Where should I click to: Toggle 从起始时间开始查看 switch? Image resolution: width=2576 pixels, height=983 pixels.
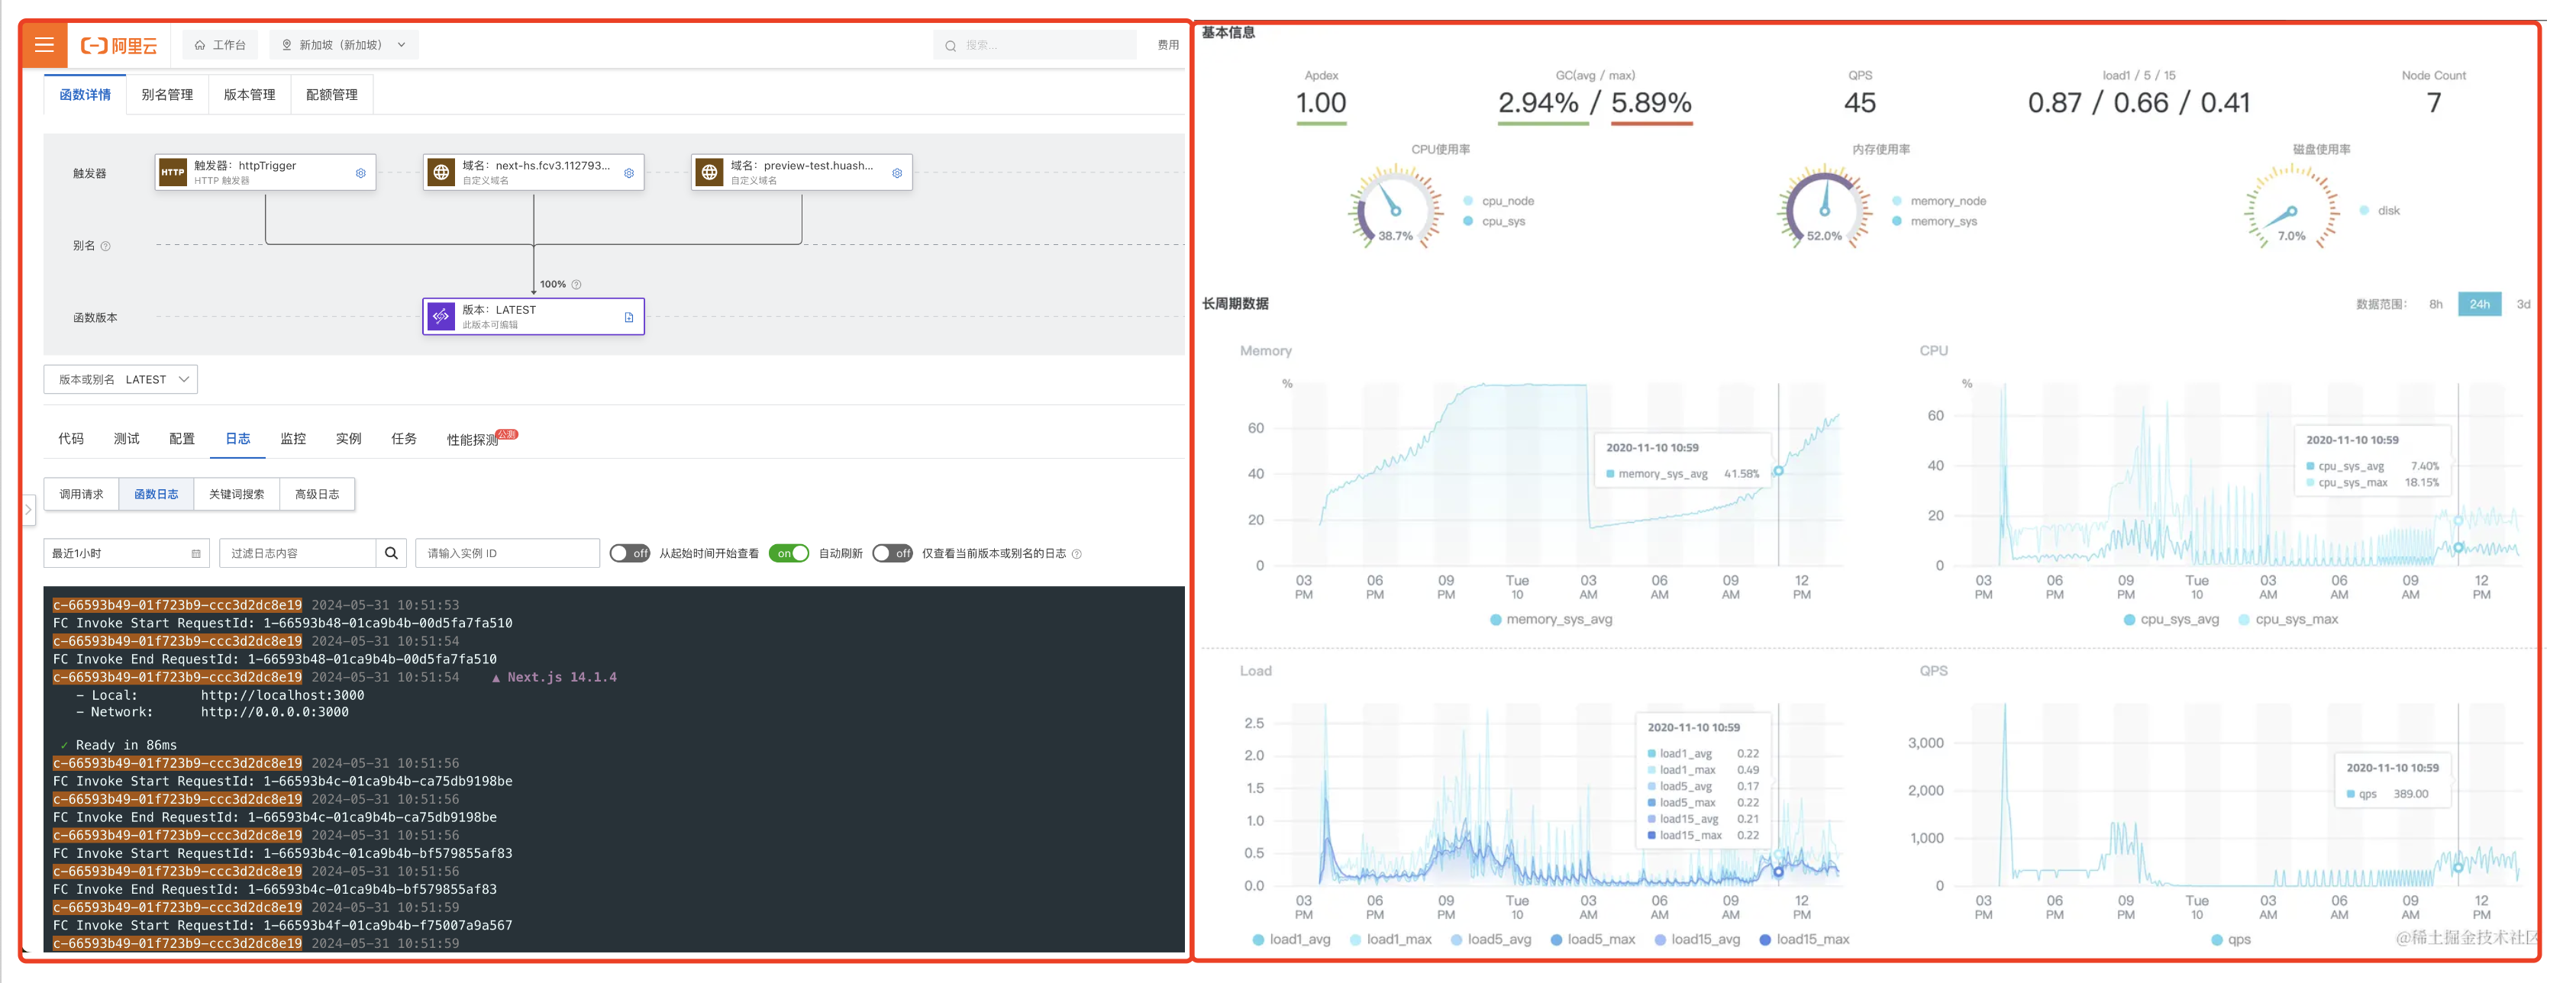pyautogui.click(x=630, y=553)
